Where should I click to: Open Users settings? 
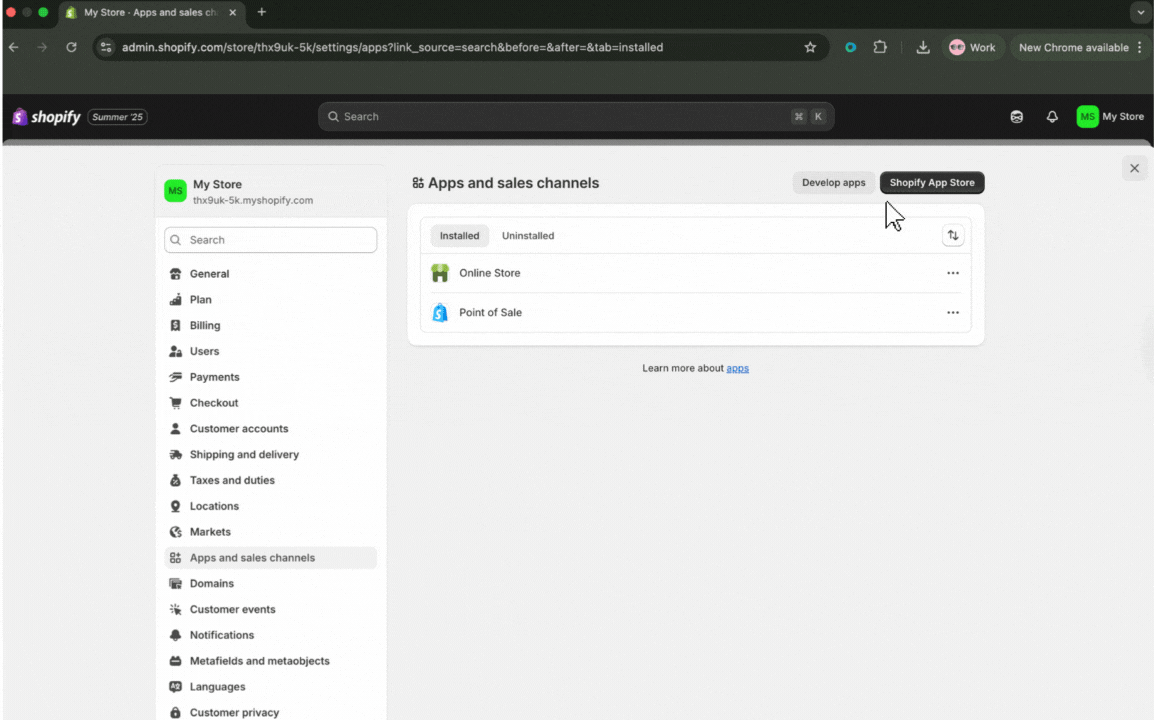[x=270, y=351]
